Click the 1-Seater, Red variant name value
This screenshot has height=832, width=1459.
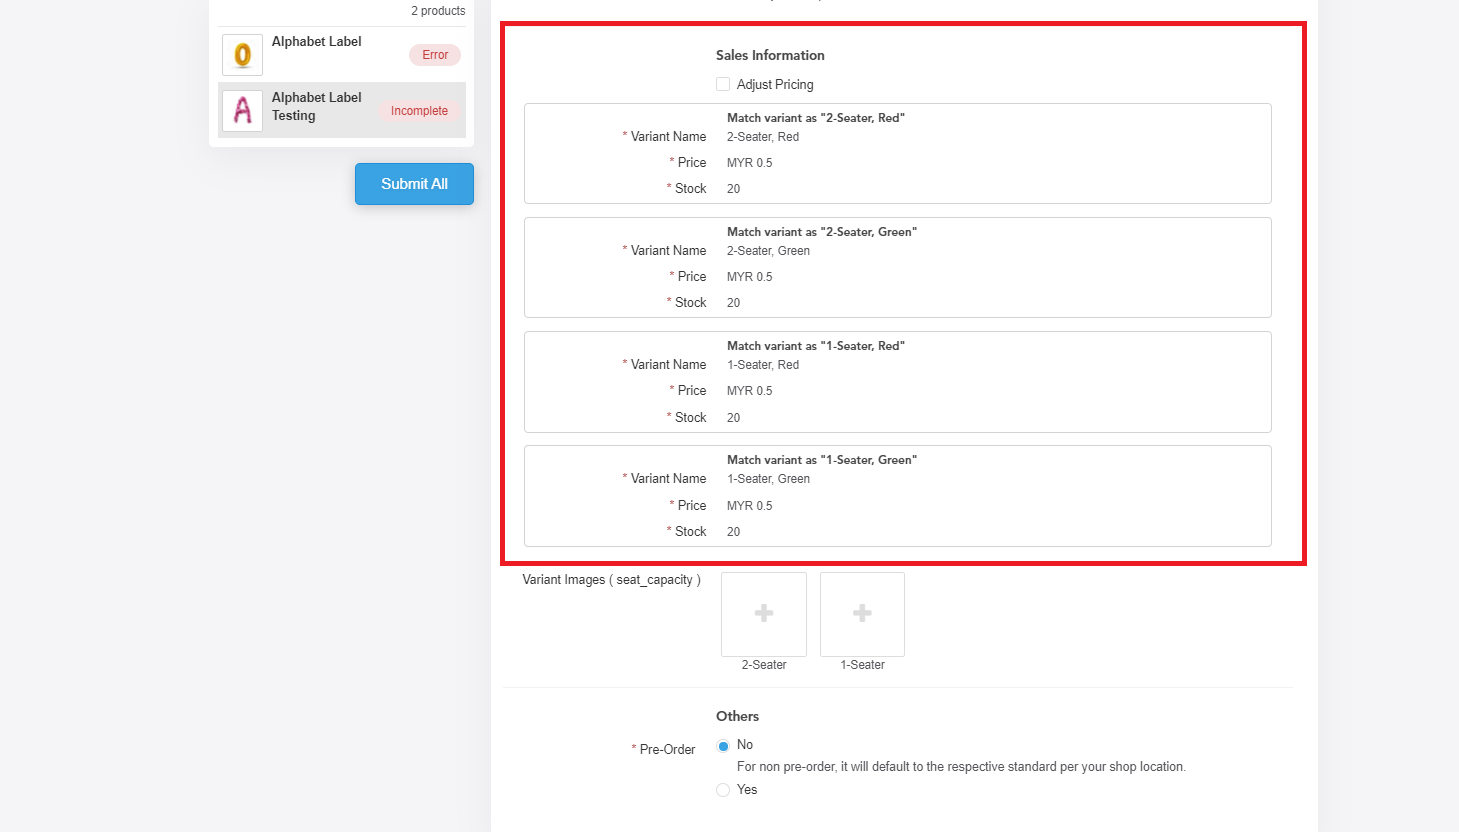763,365
